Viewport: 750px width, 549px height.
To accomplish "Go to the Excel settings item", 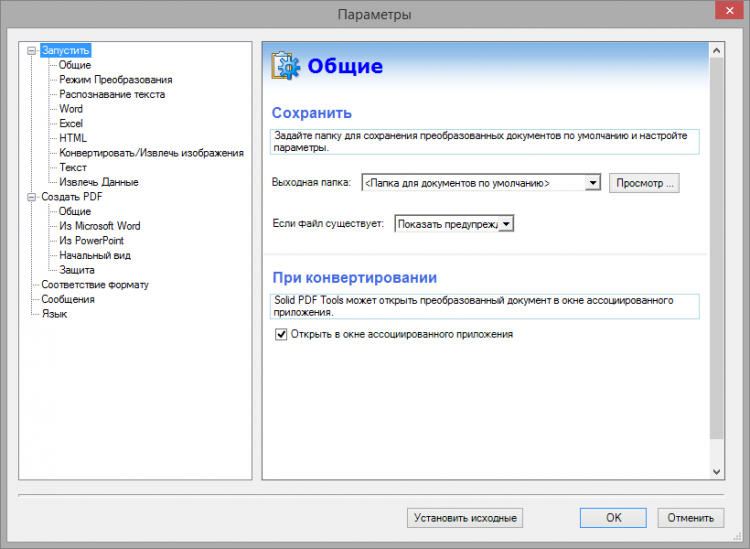I will [71, 123].
